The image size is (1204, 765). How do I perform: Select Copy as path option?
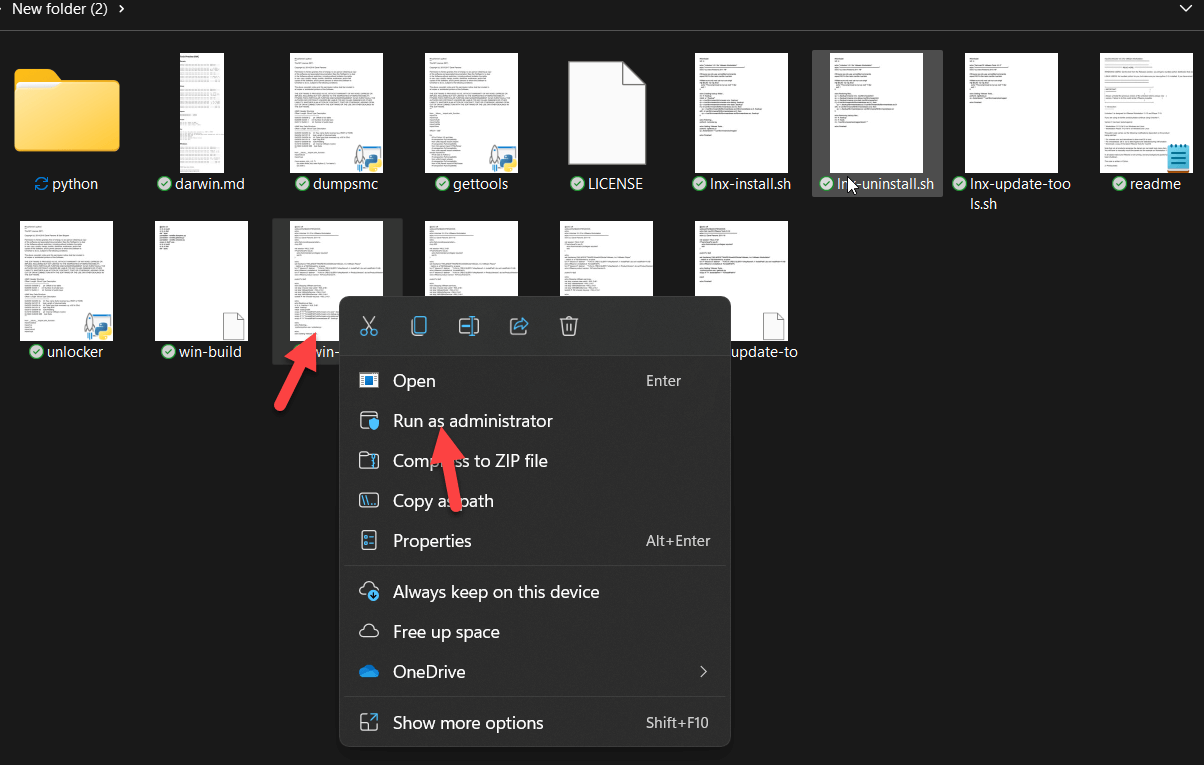click(x=443, y=501)
